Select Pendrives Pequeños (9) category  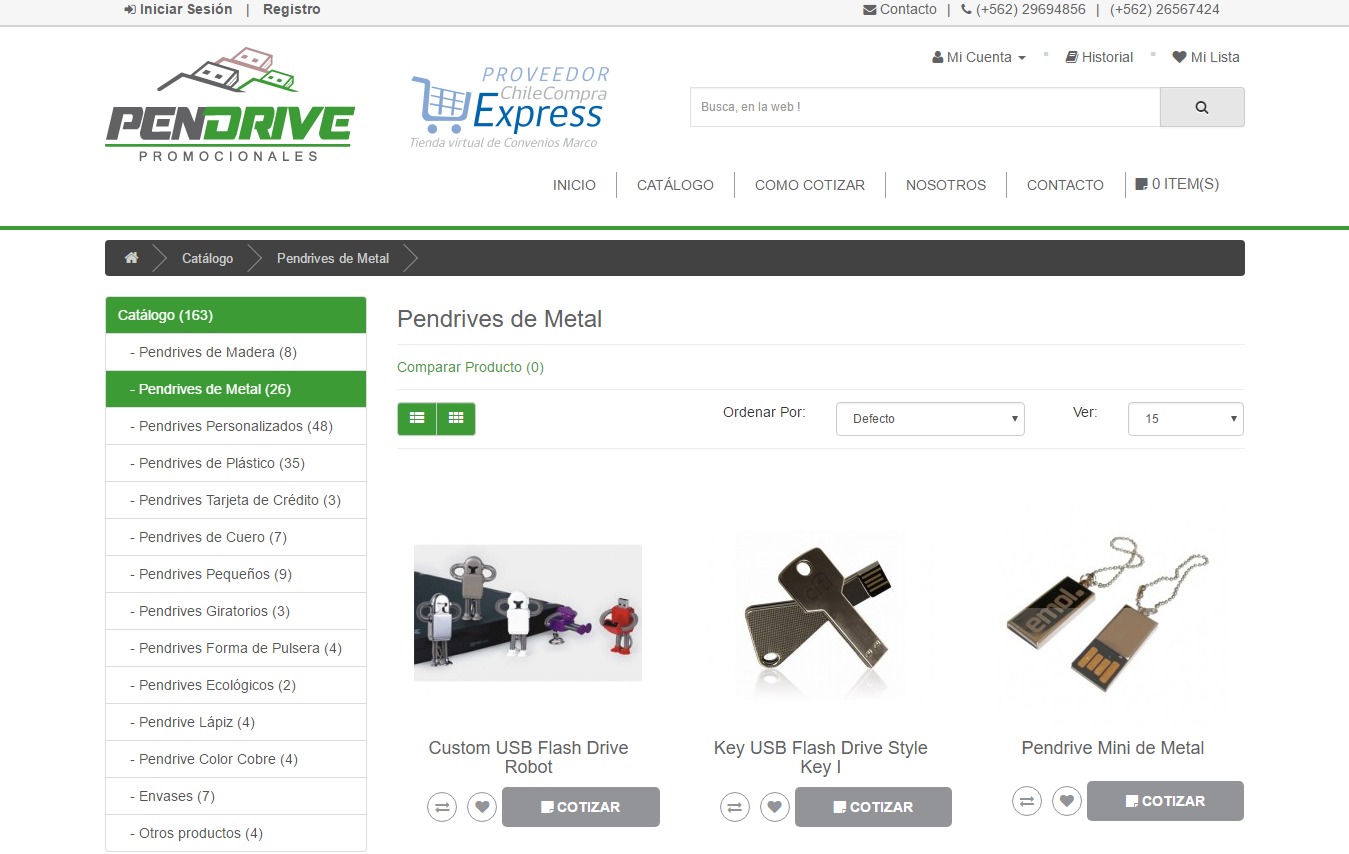[x=236, y=574]
